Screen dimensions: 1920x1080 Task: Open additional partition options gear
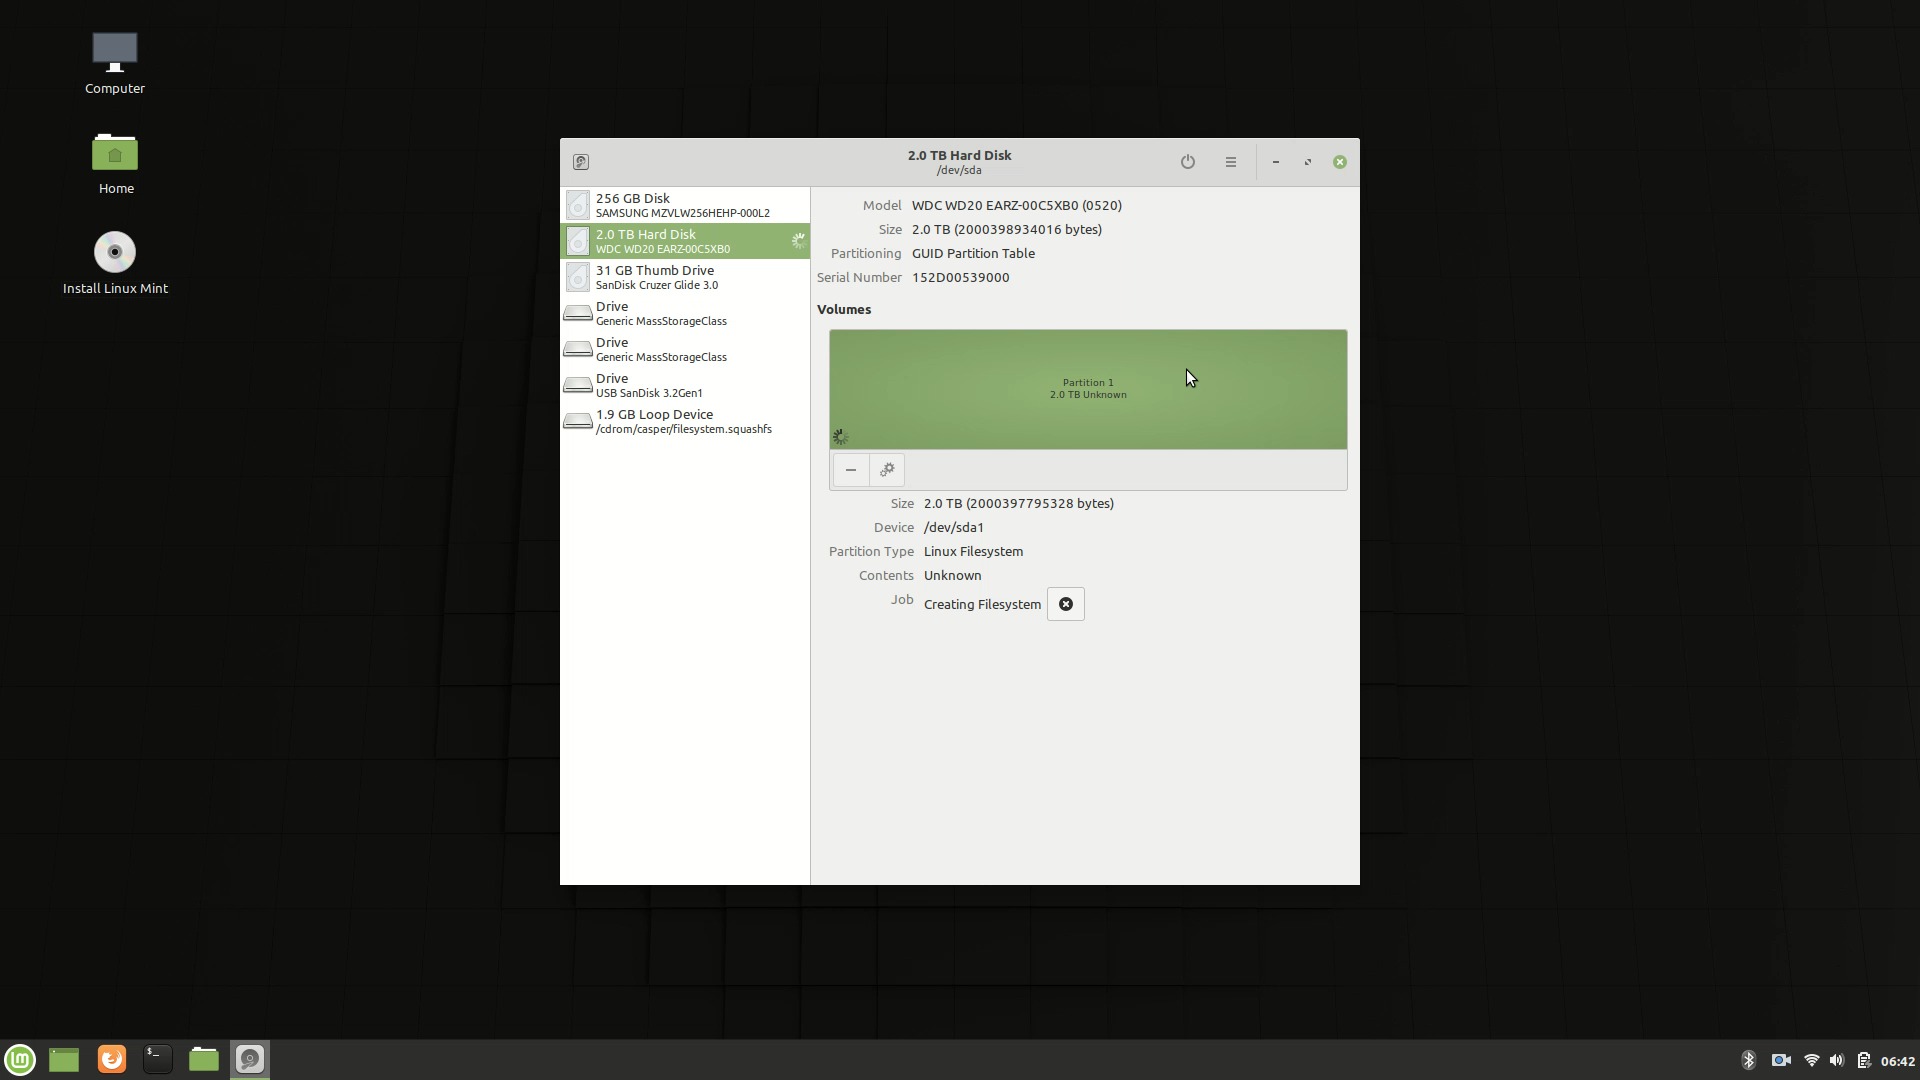[887, 470]
